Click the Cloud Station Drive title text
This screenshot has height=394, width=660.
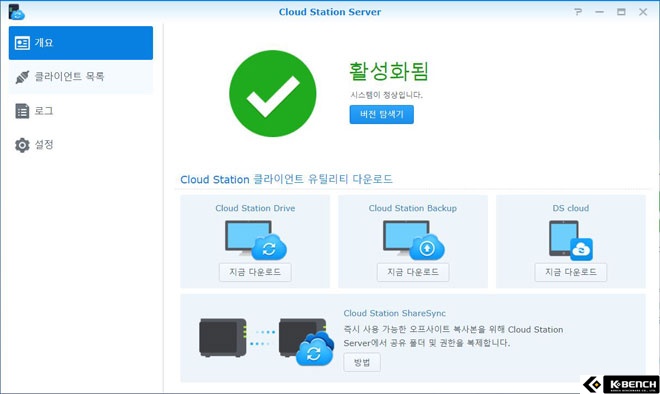coord(255,208)
